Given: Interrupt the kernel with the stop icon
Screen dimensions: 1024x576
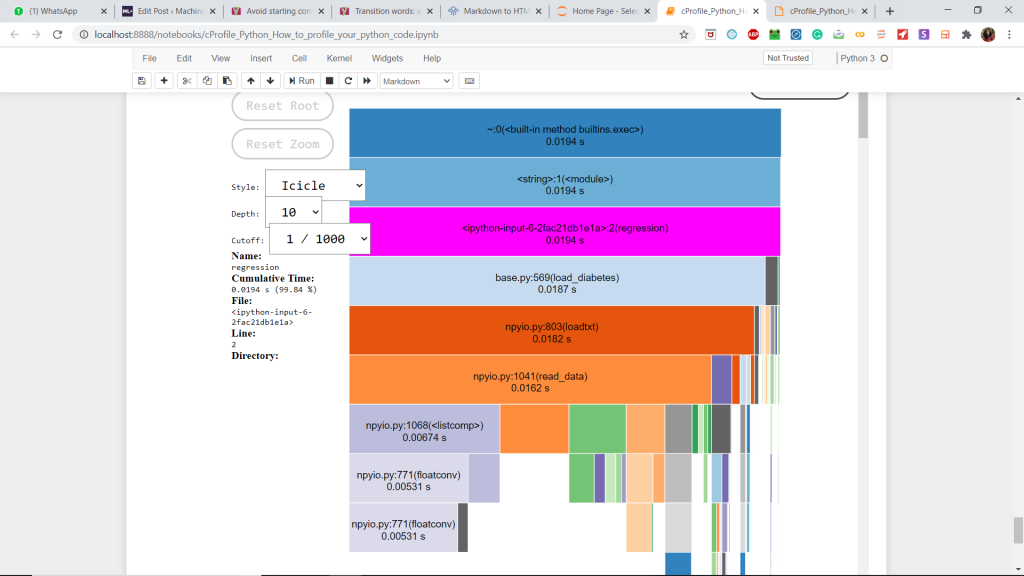Looking at the screenshot, I should point(327,80).
